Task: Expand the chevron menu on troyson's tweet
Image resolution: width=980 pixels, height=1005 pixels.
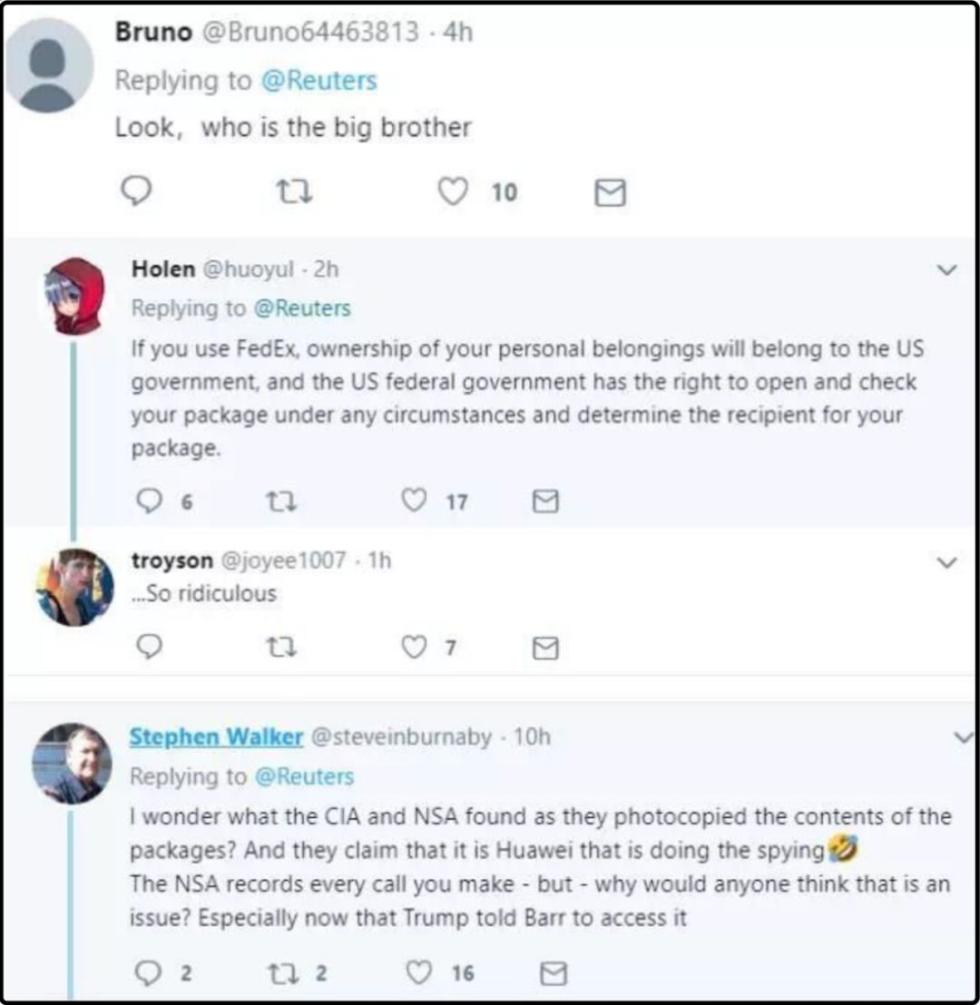Action: click(x=946, y=562)
